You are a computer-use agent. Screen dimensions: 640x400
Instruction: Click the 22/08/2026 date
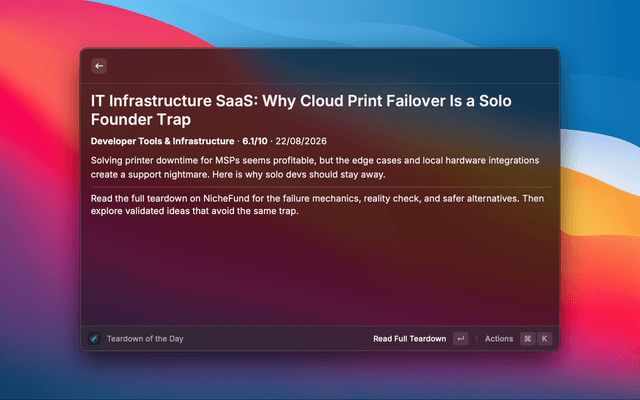301,141
